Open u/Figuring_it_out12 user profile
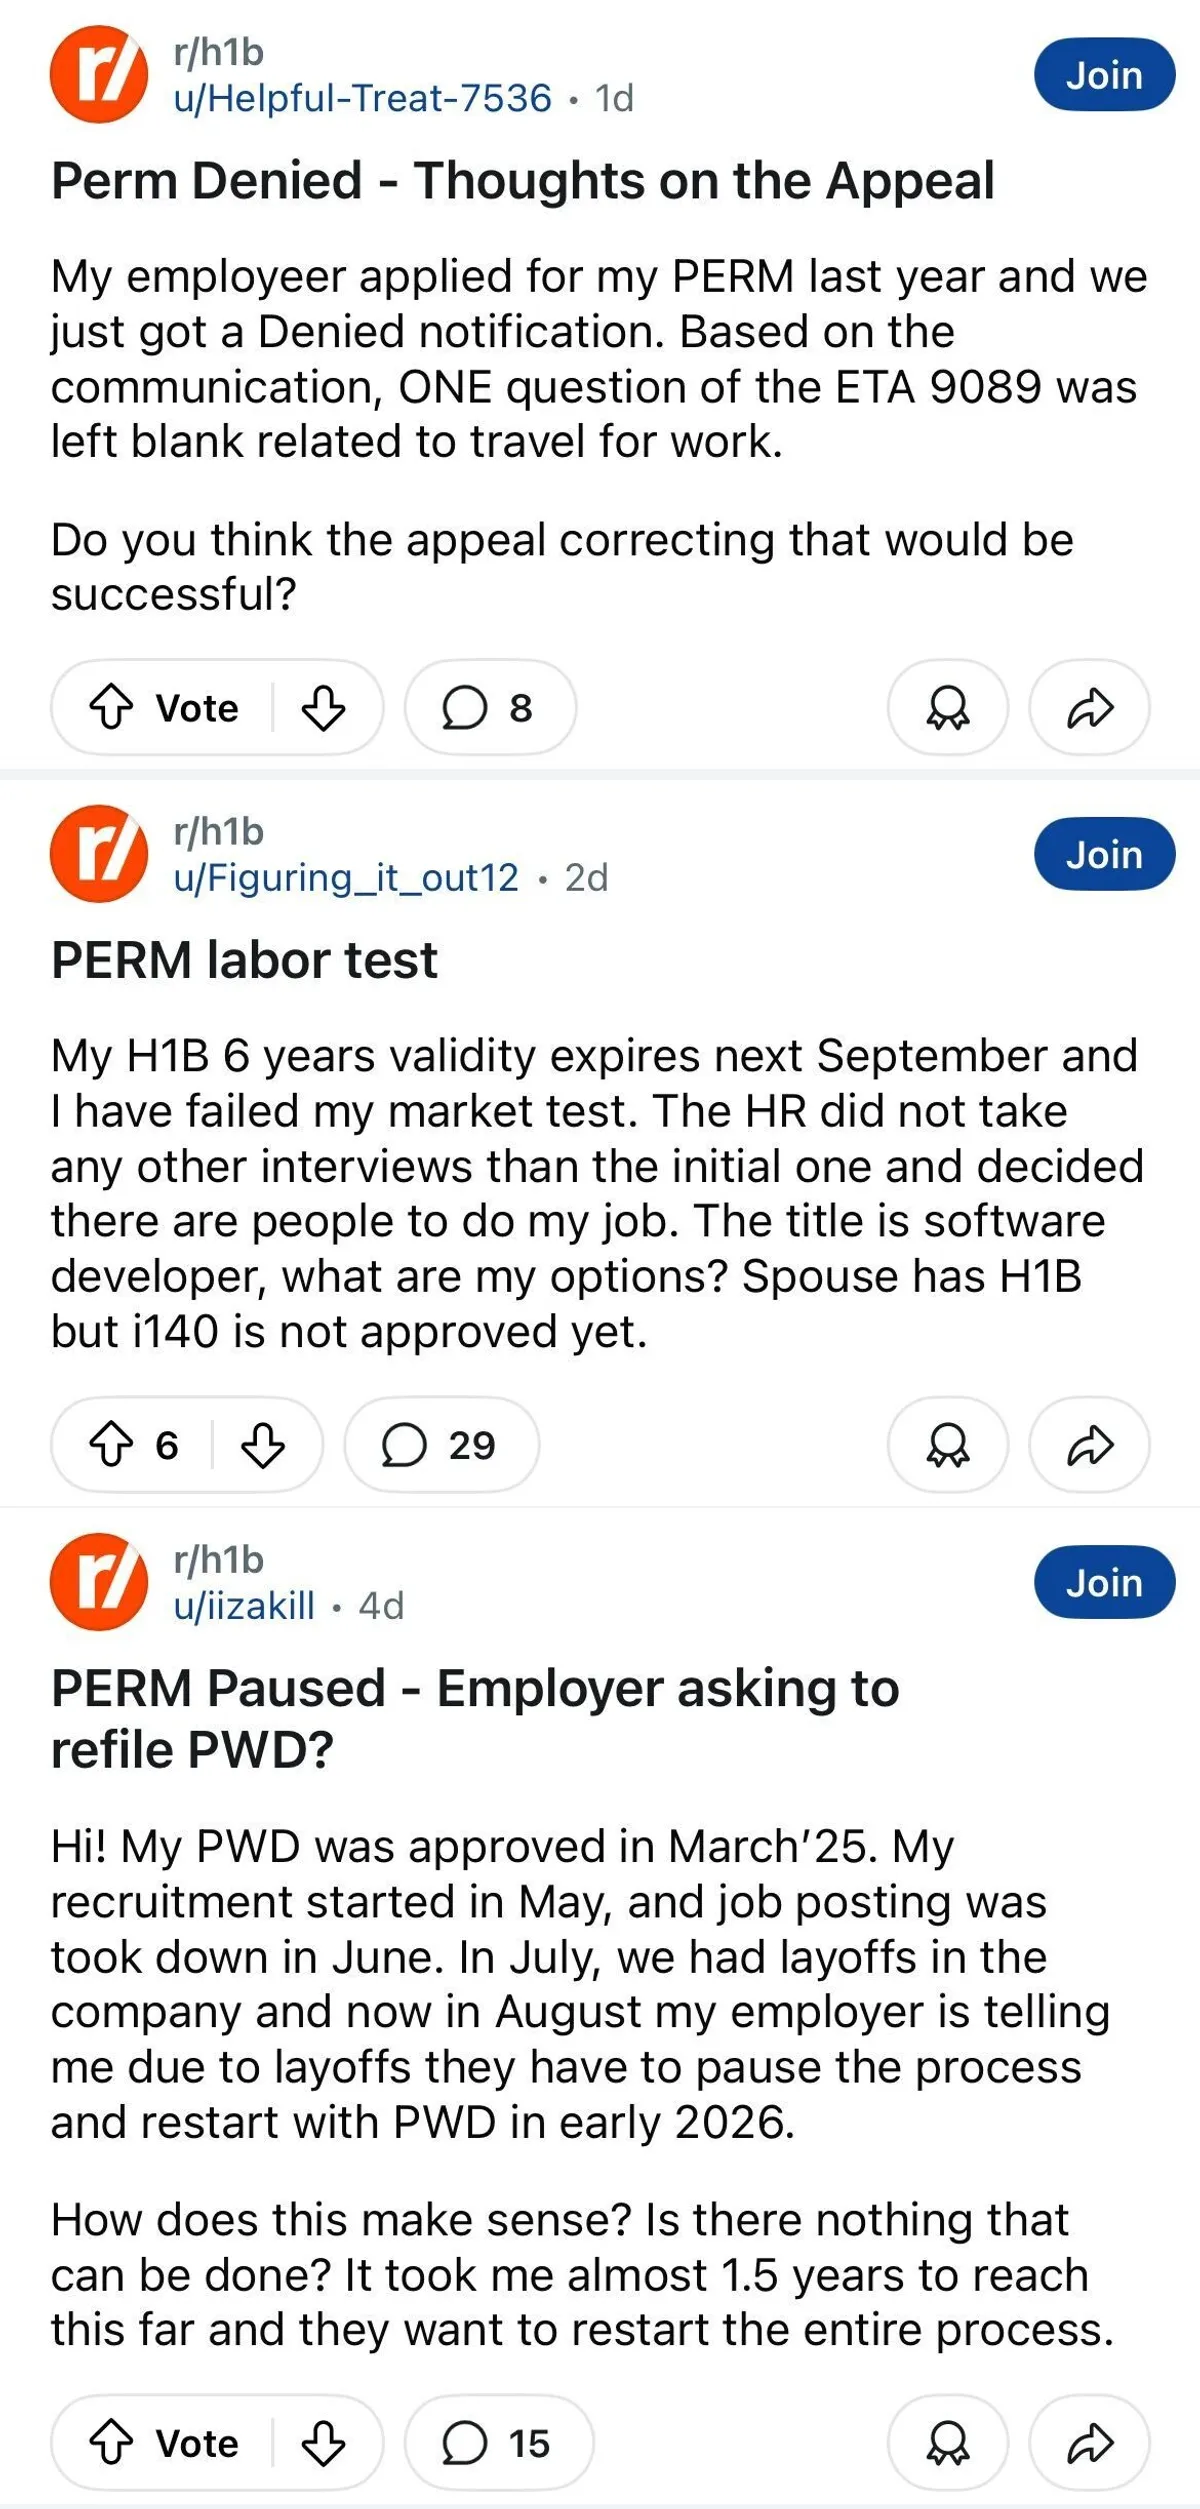The height and width of the screenshot is (2509, 1200). coord(346,877)
